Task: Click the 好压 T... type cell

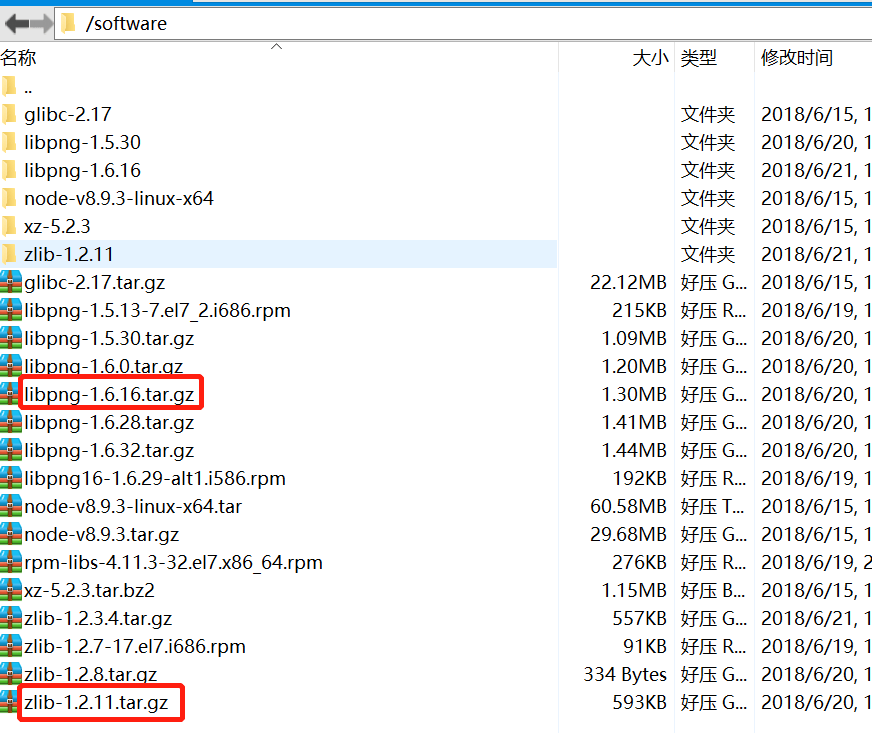Action: tap(714, 507)
